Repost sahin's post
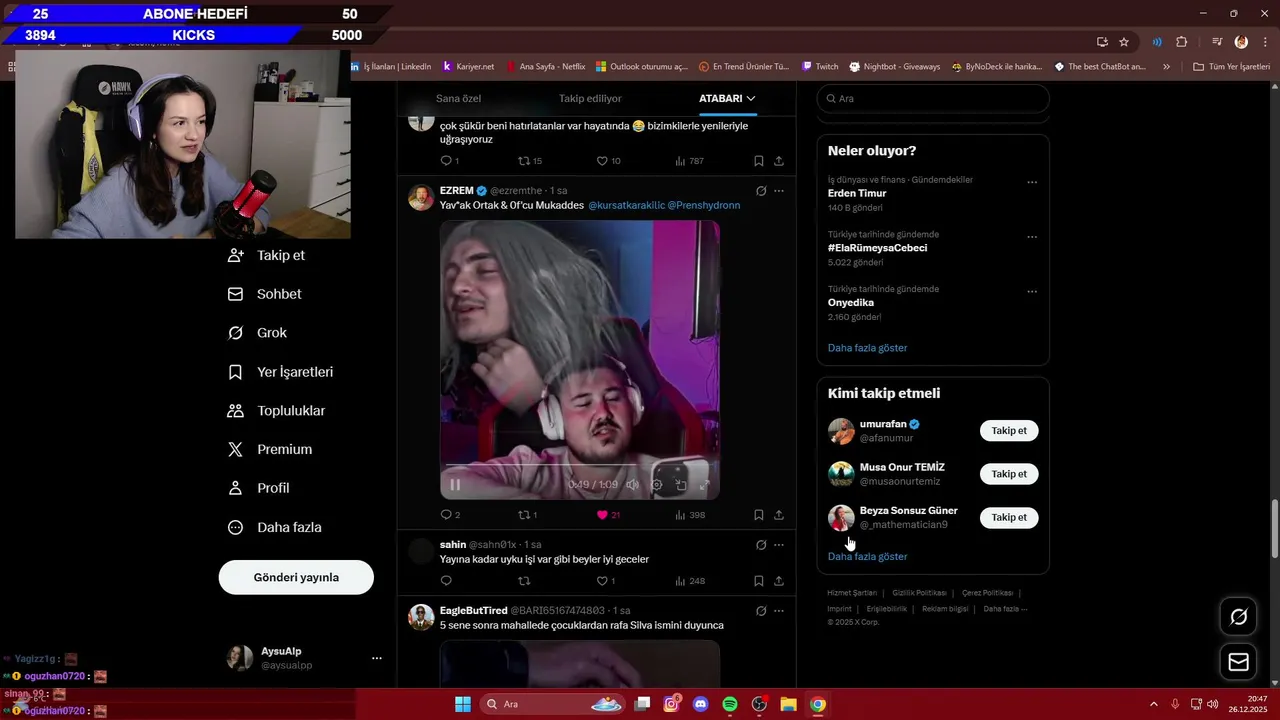Viewport: 1280px width, 720px height. [x=524, y=581]
